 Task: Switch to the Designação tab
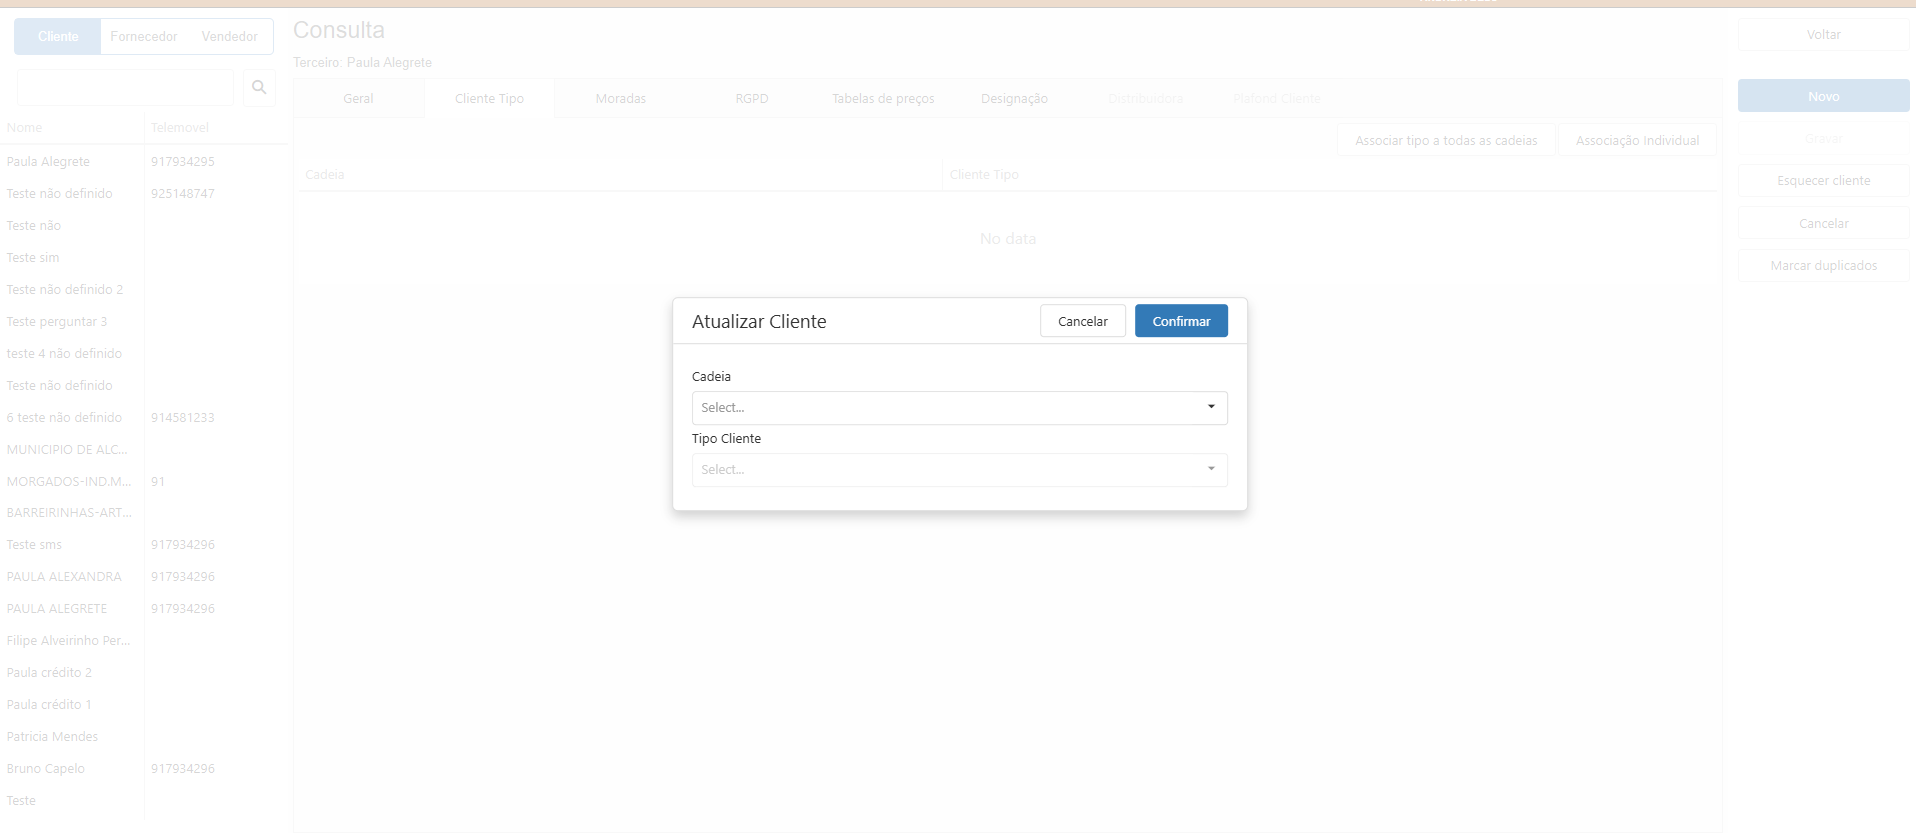tap(1014, 99)
